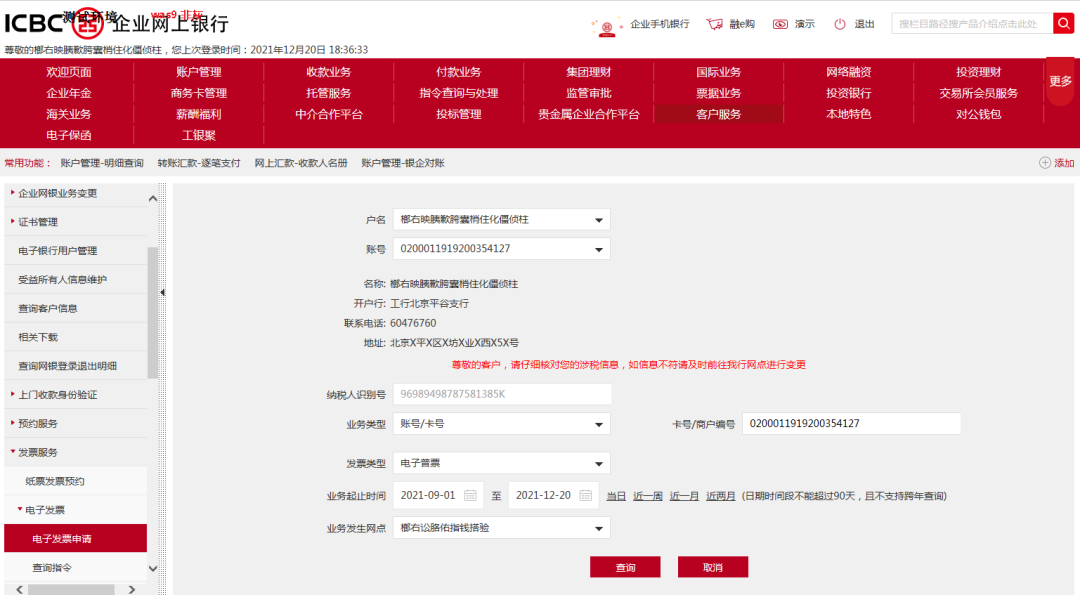Click the 融e购 shopping cart icon
Screen dimensions: 1080x595
(714, 23)
